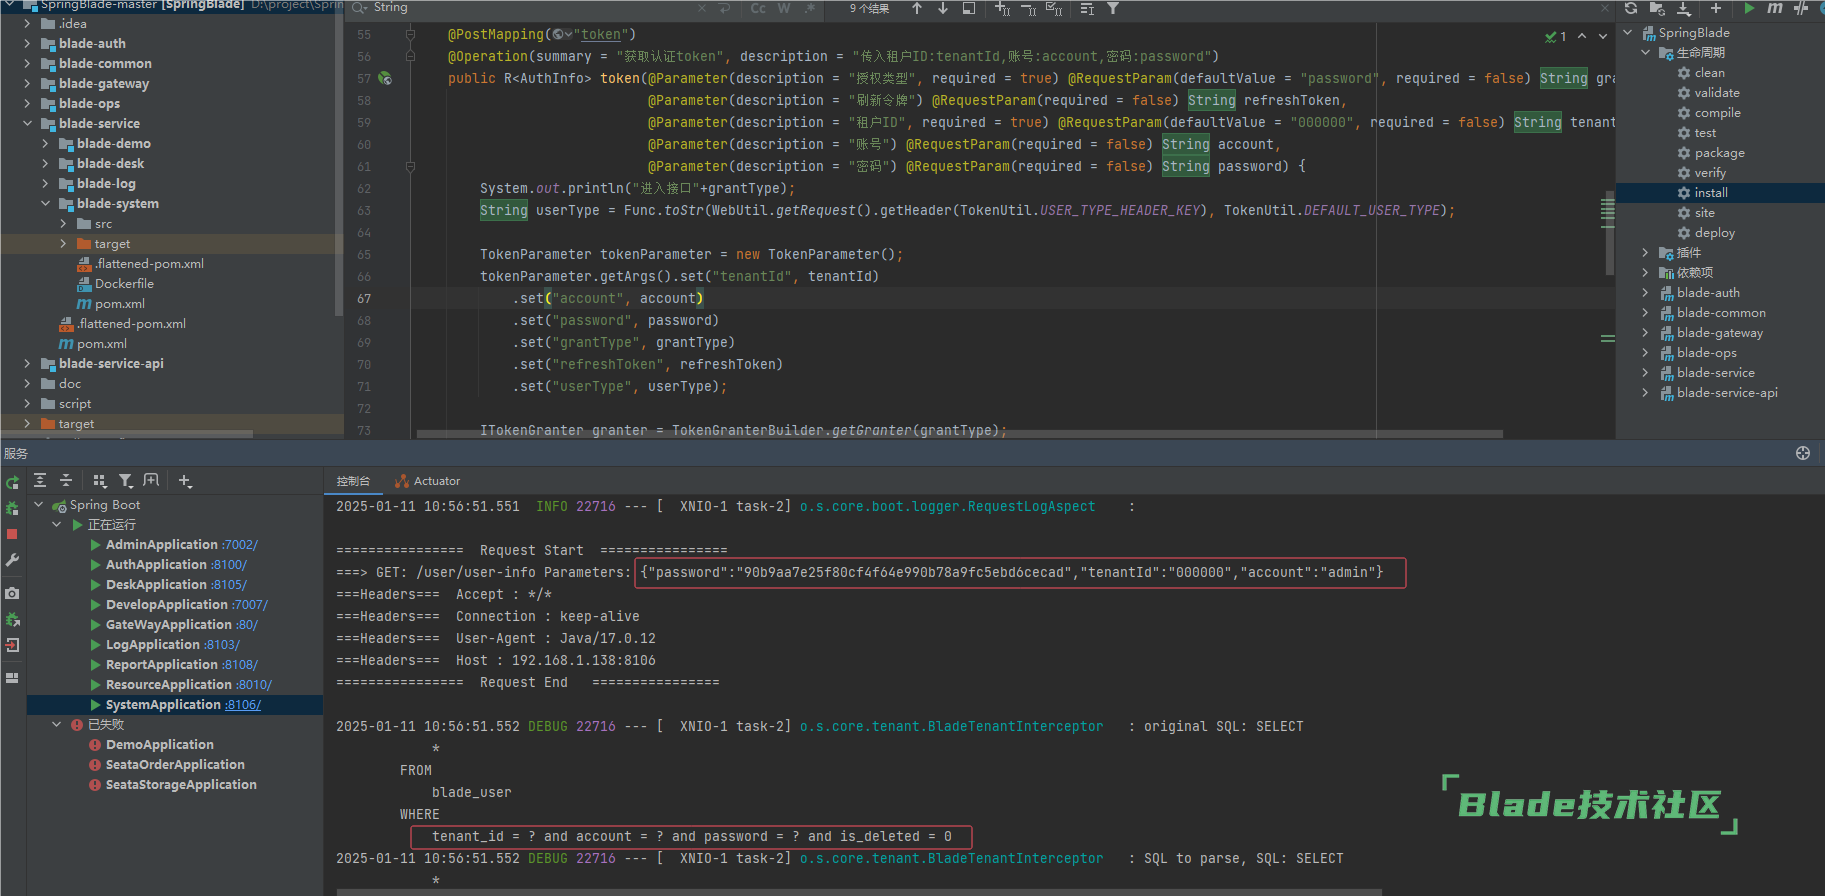This screenshot has height=896, width=1825.
Task: Click the fold marker on line 55
Action: tap(410, 34)
